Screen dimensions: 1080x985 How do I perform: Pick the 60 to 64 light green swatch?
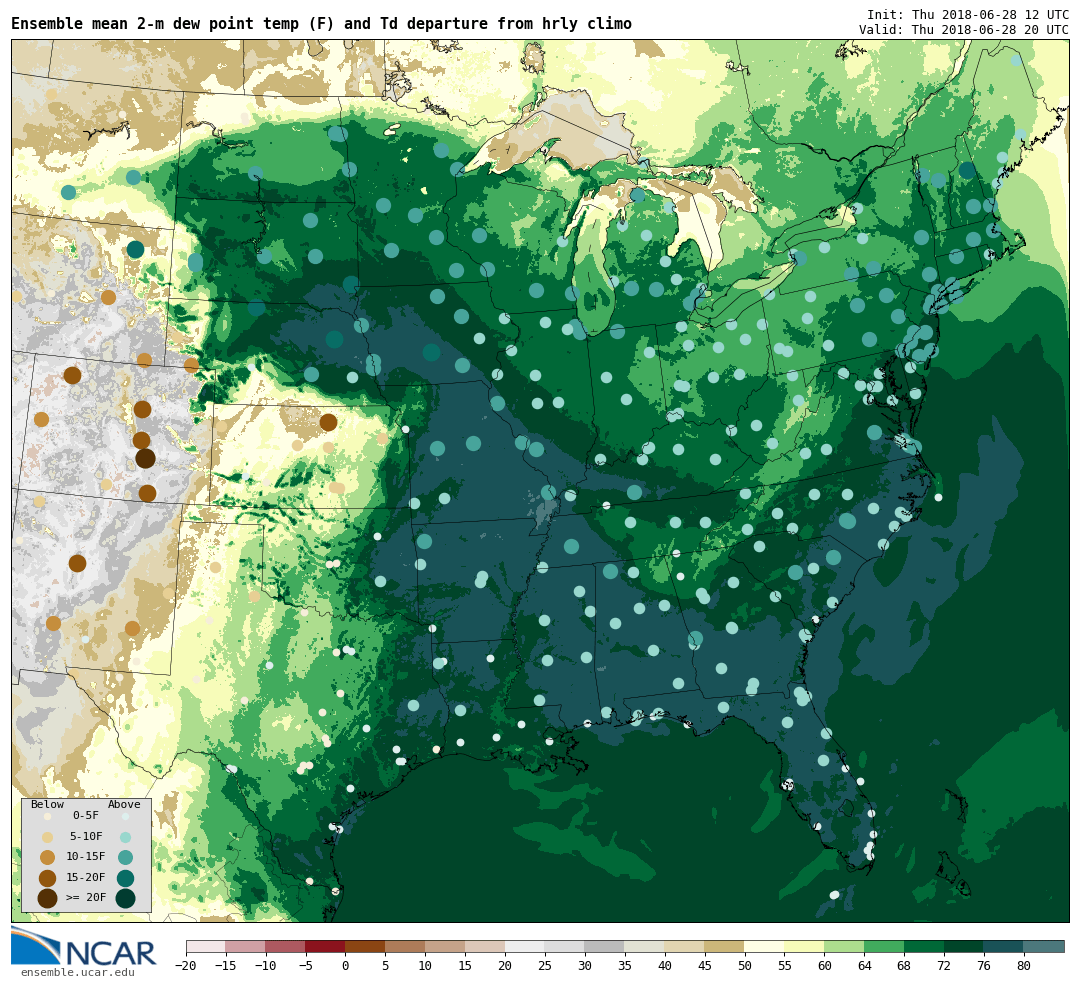coord(844,946)
